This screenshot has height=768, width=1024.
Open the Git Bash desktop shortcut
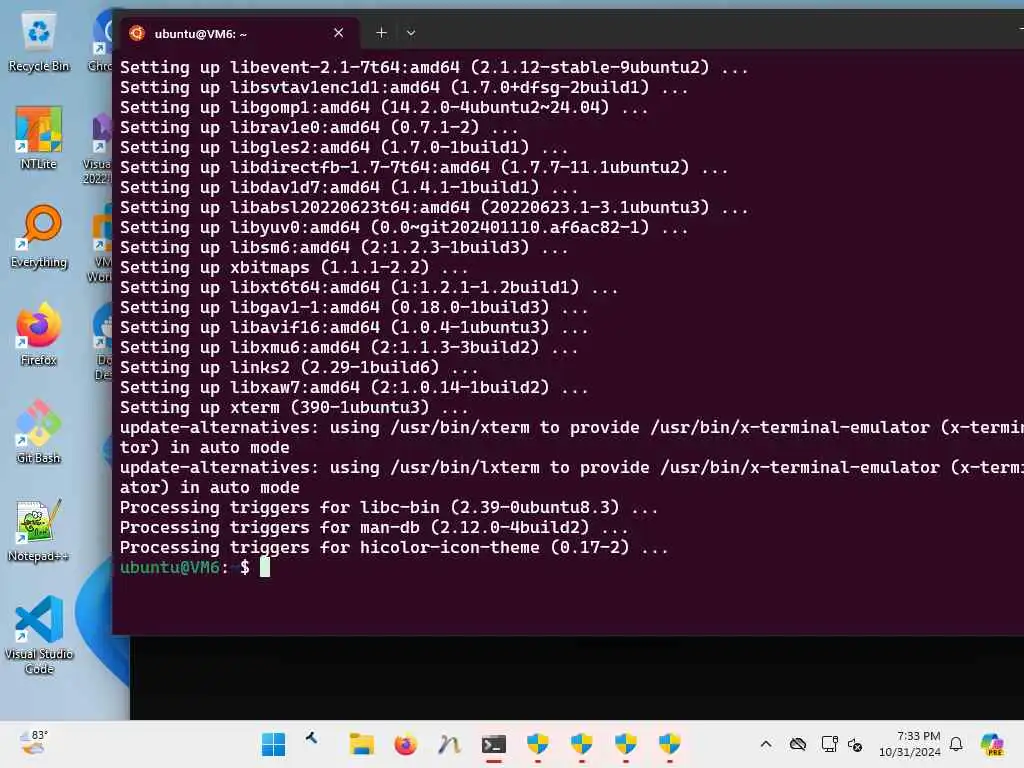click(x=39, y=432)
